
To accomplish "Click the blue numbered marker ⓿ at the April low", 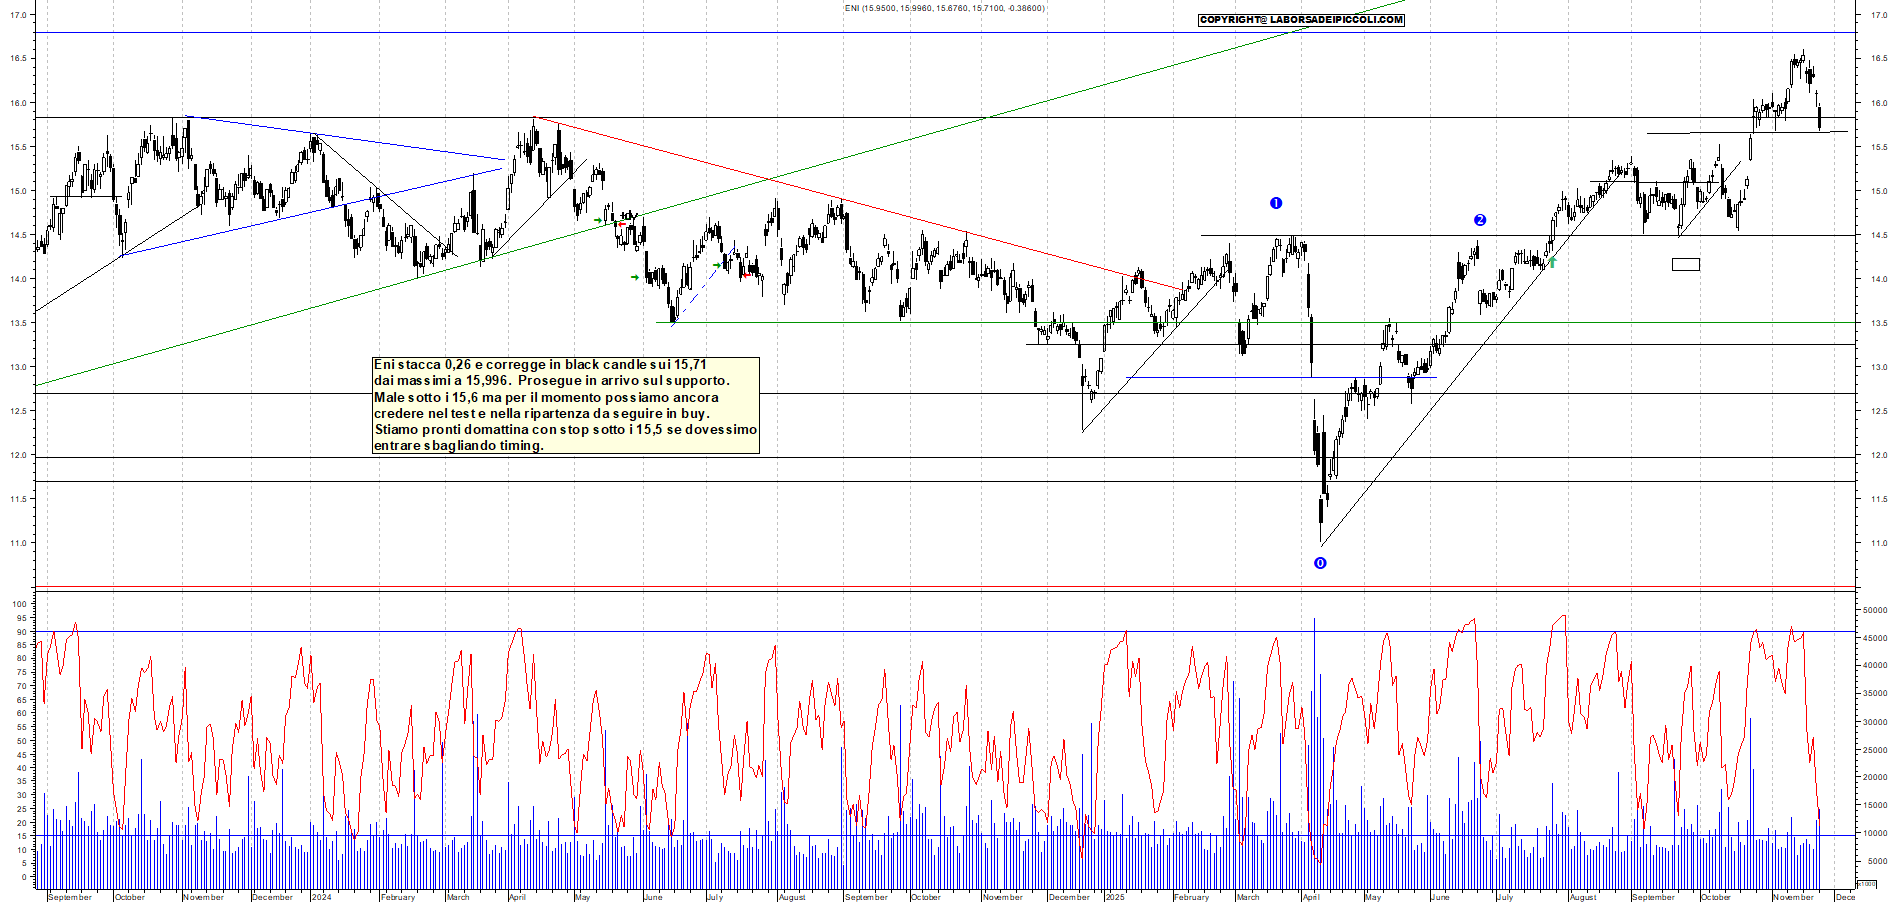I will [x=1320, y=563].
